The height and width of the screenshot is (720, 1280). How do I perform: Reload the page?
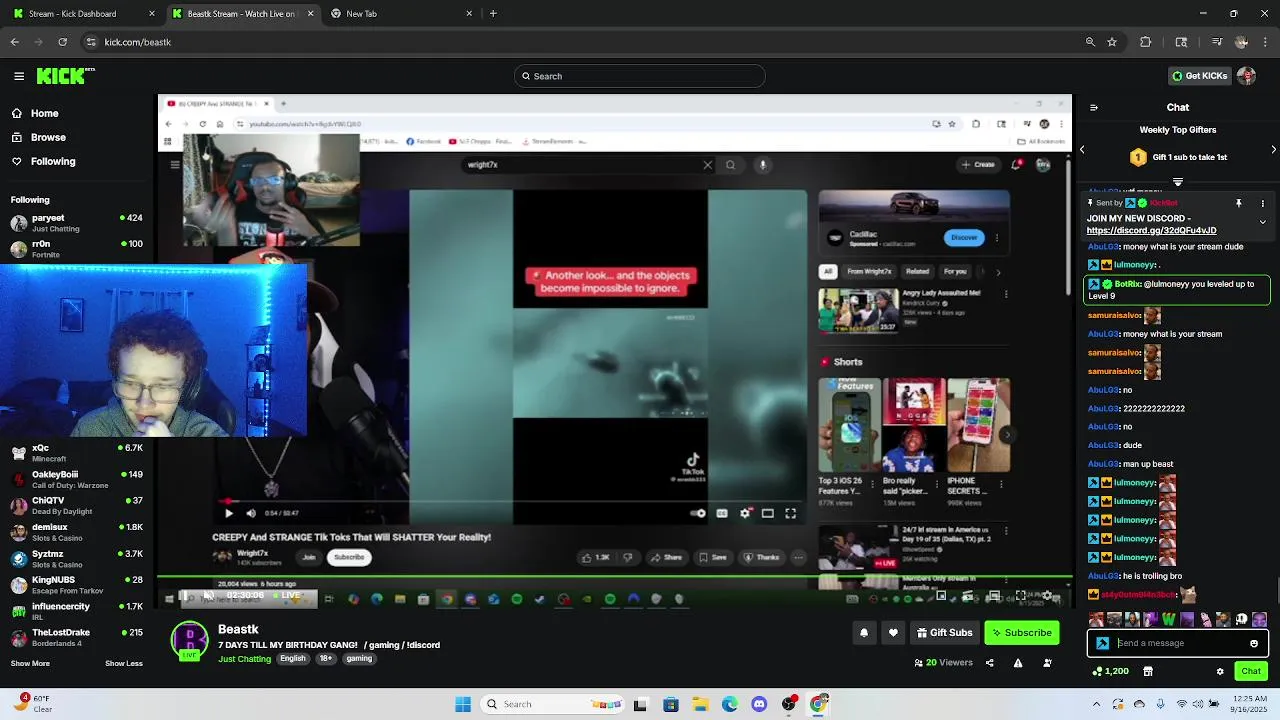(63, 42)
